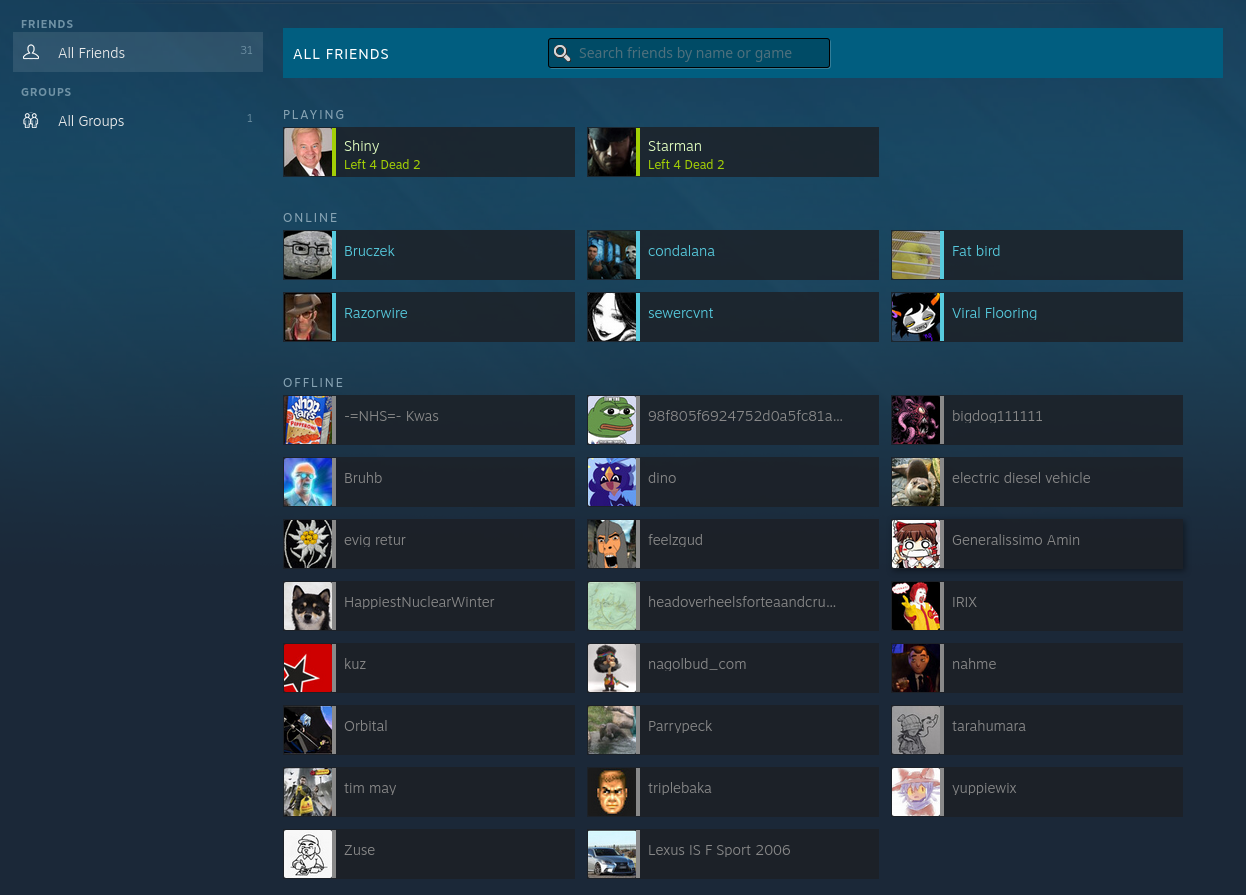Open the All Friends sidebar entry
The image size is (1246, 895).
point(138,52)
